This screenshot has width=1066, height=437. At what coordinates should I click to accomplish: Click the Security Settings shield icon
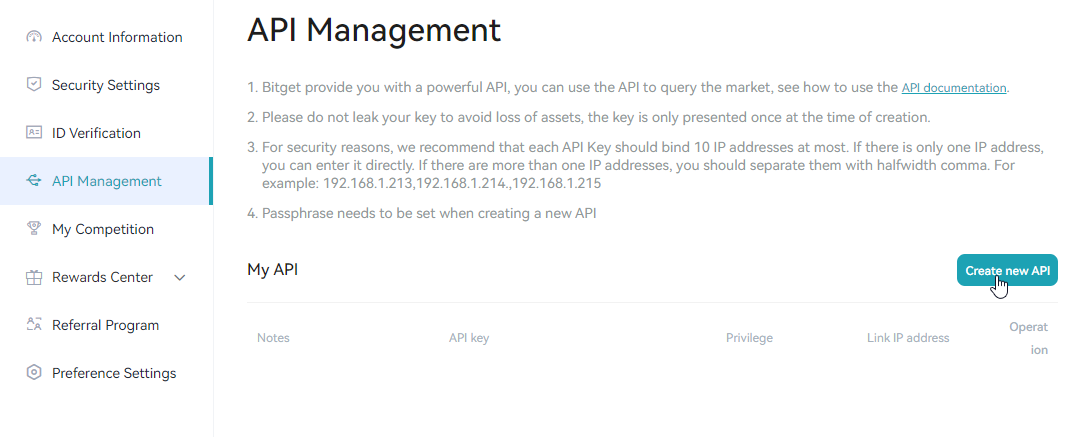pyautogui.click(x=34, y=85)
